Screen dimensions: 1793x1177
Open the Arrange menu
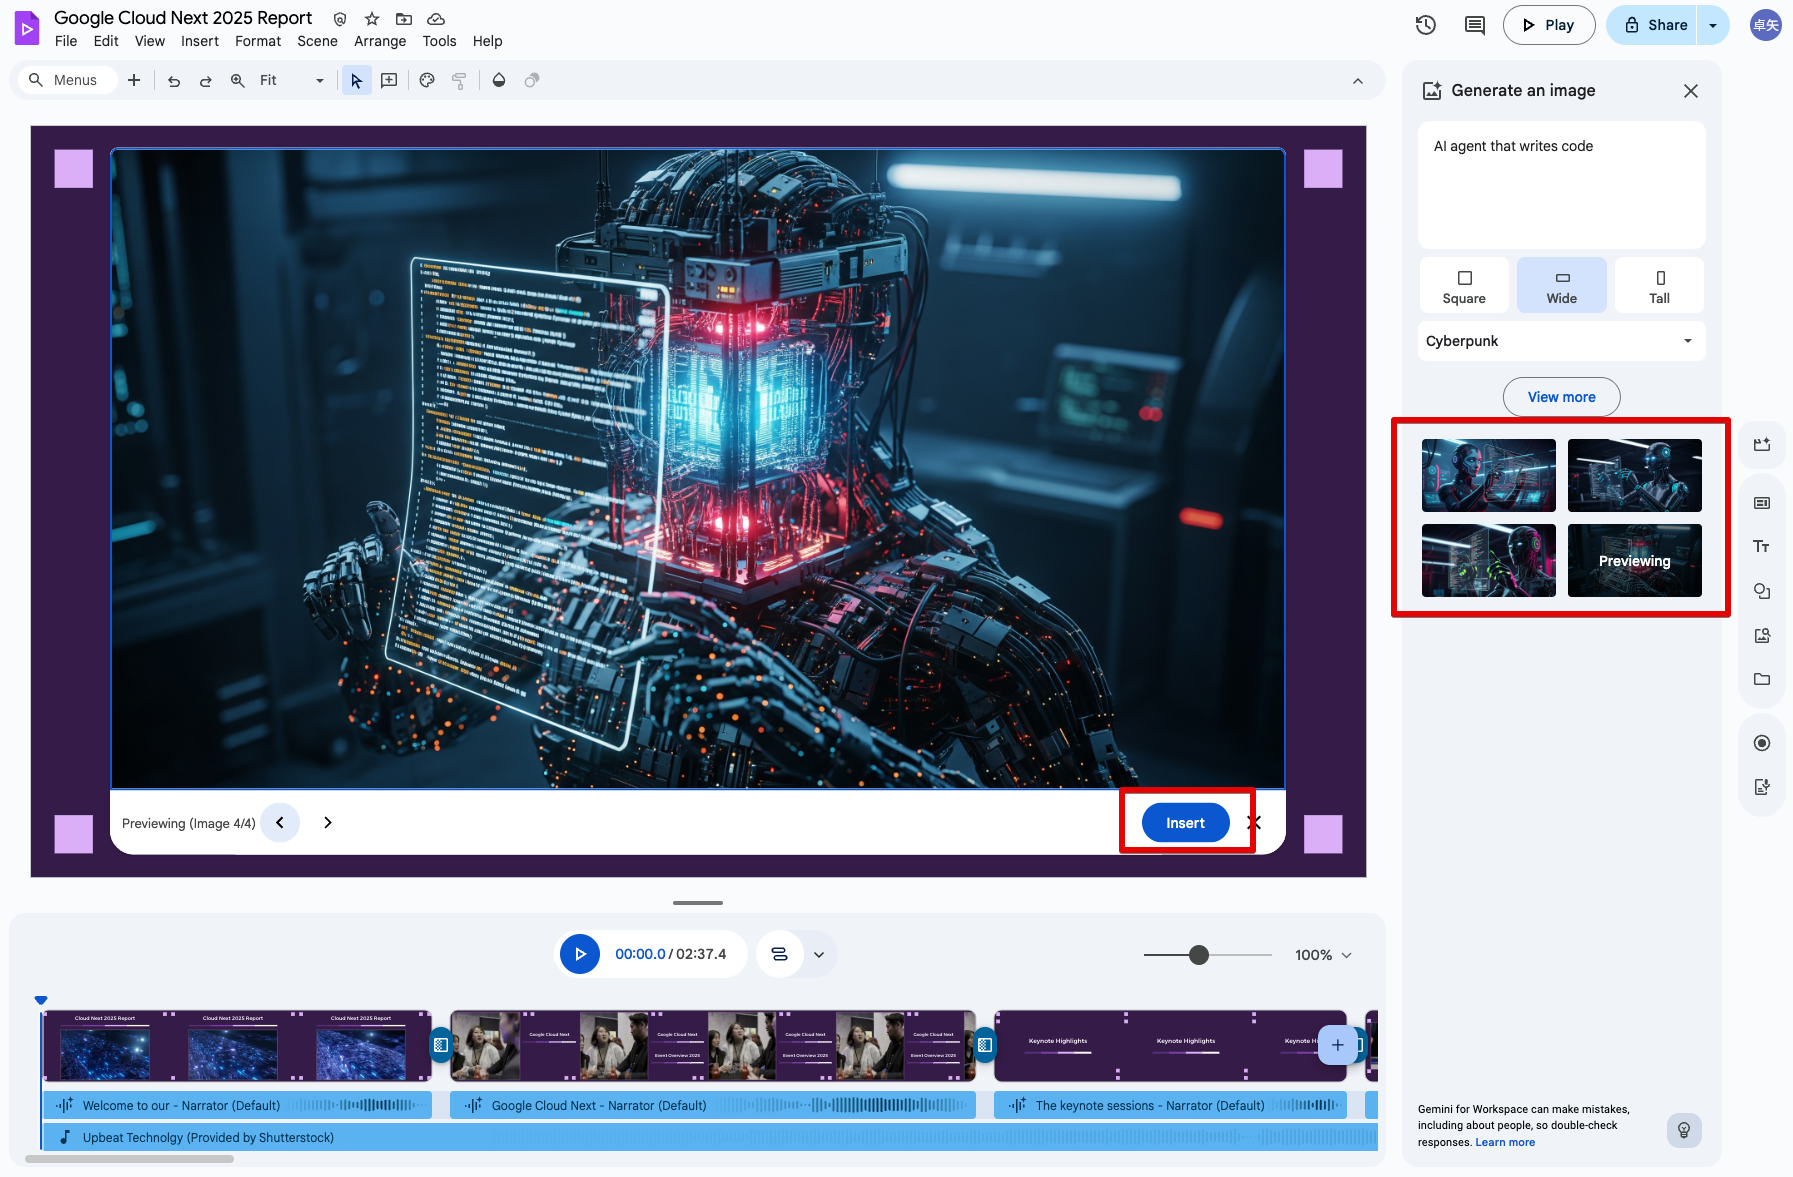[x=380, y=41]
